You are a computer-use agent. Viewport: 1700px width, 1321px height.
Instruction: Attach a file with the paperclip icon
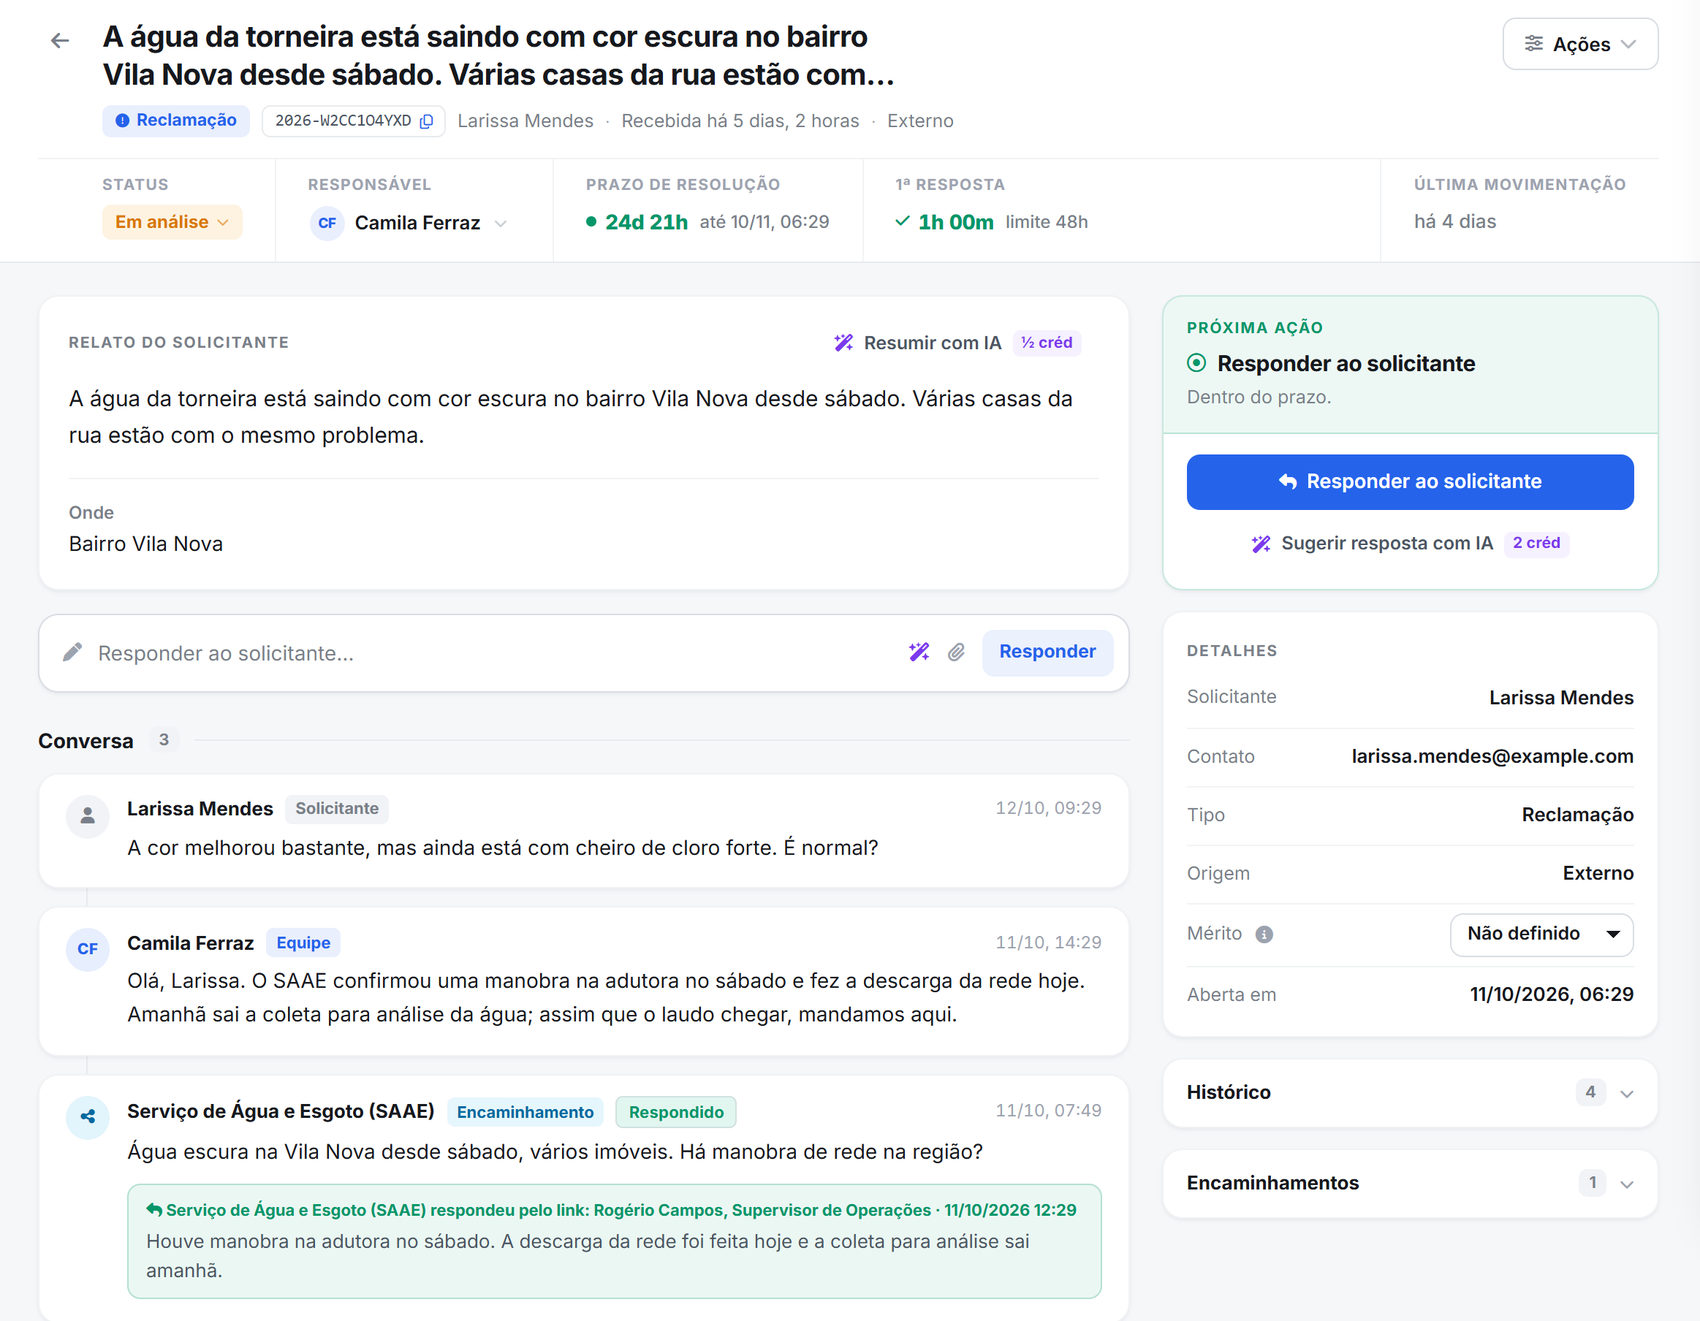pos(957,652)
